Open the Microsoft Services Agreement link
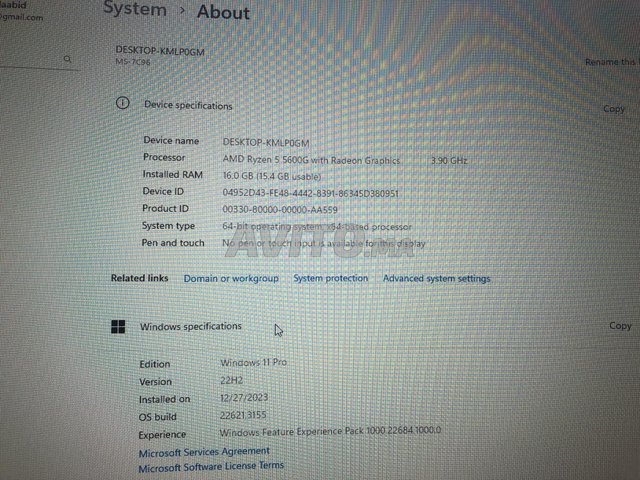Viewport: 640px width, 480px height. (x=203, y=452)
